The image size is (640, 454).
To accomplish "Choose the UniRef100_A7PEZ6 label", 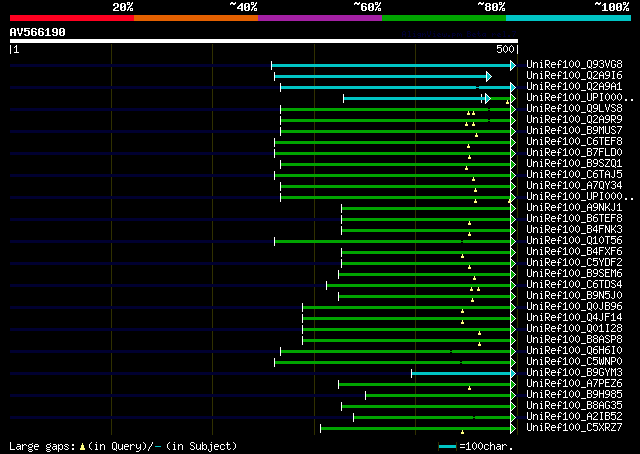I will tap(574, 384).
